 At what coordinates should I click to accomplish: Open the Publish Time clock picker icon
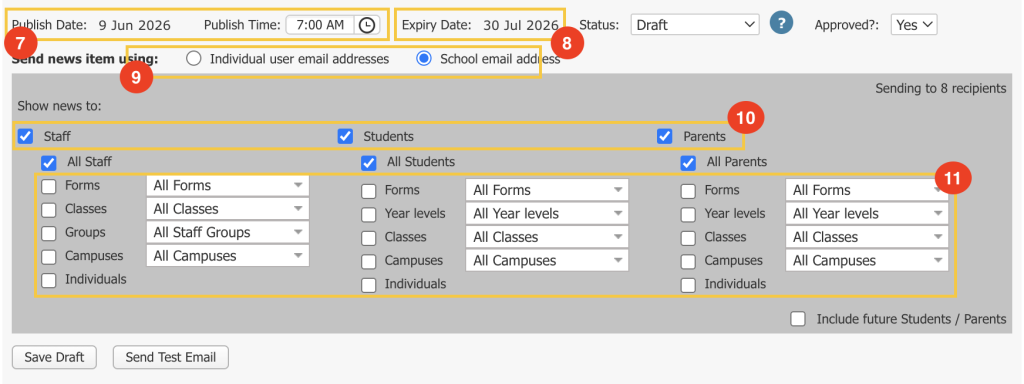pos(368,25)
